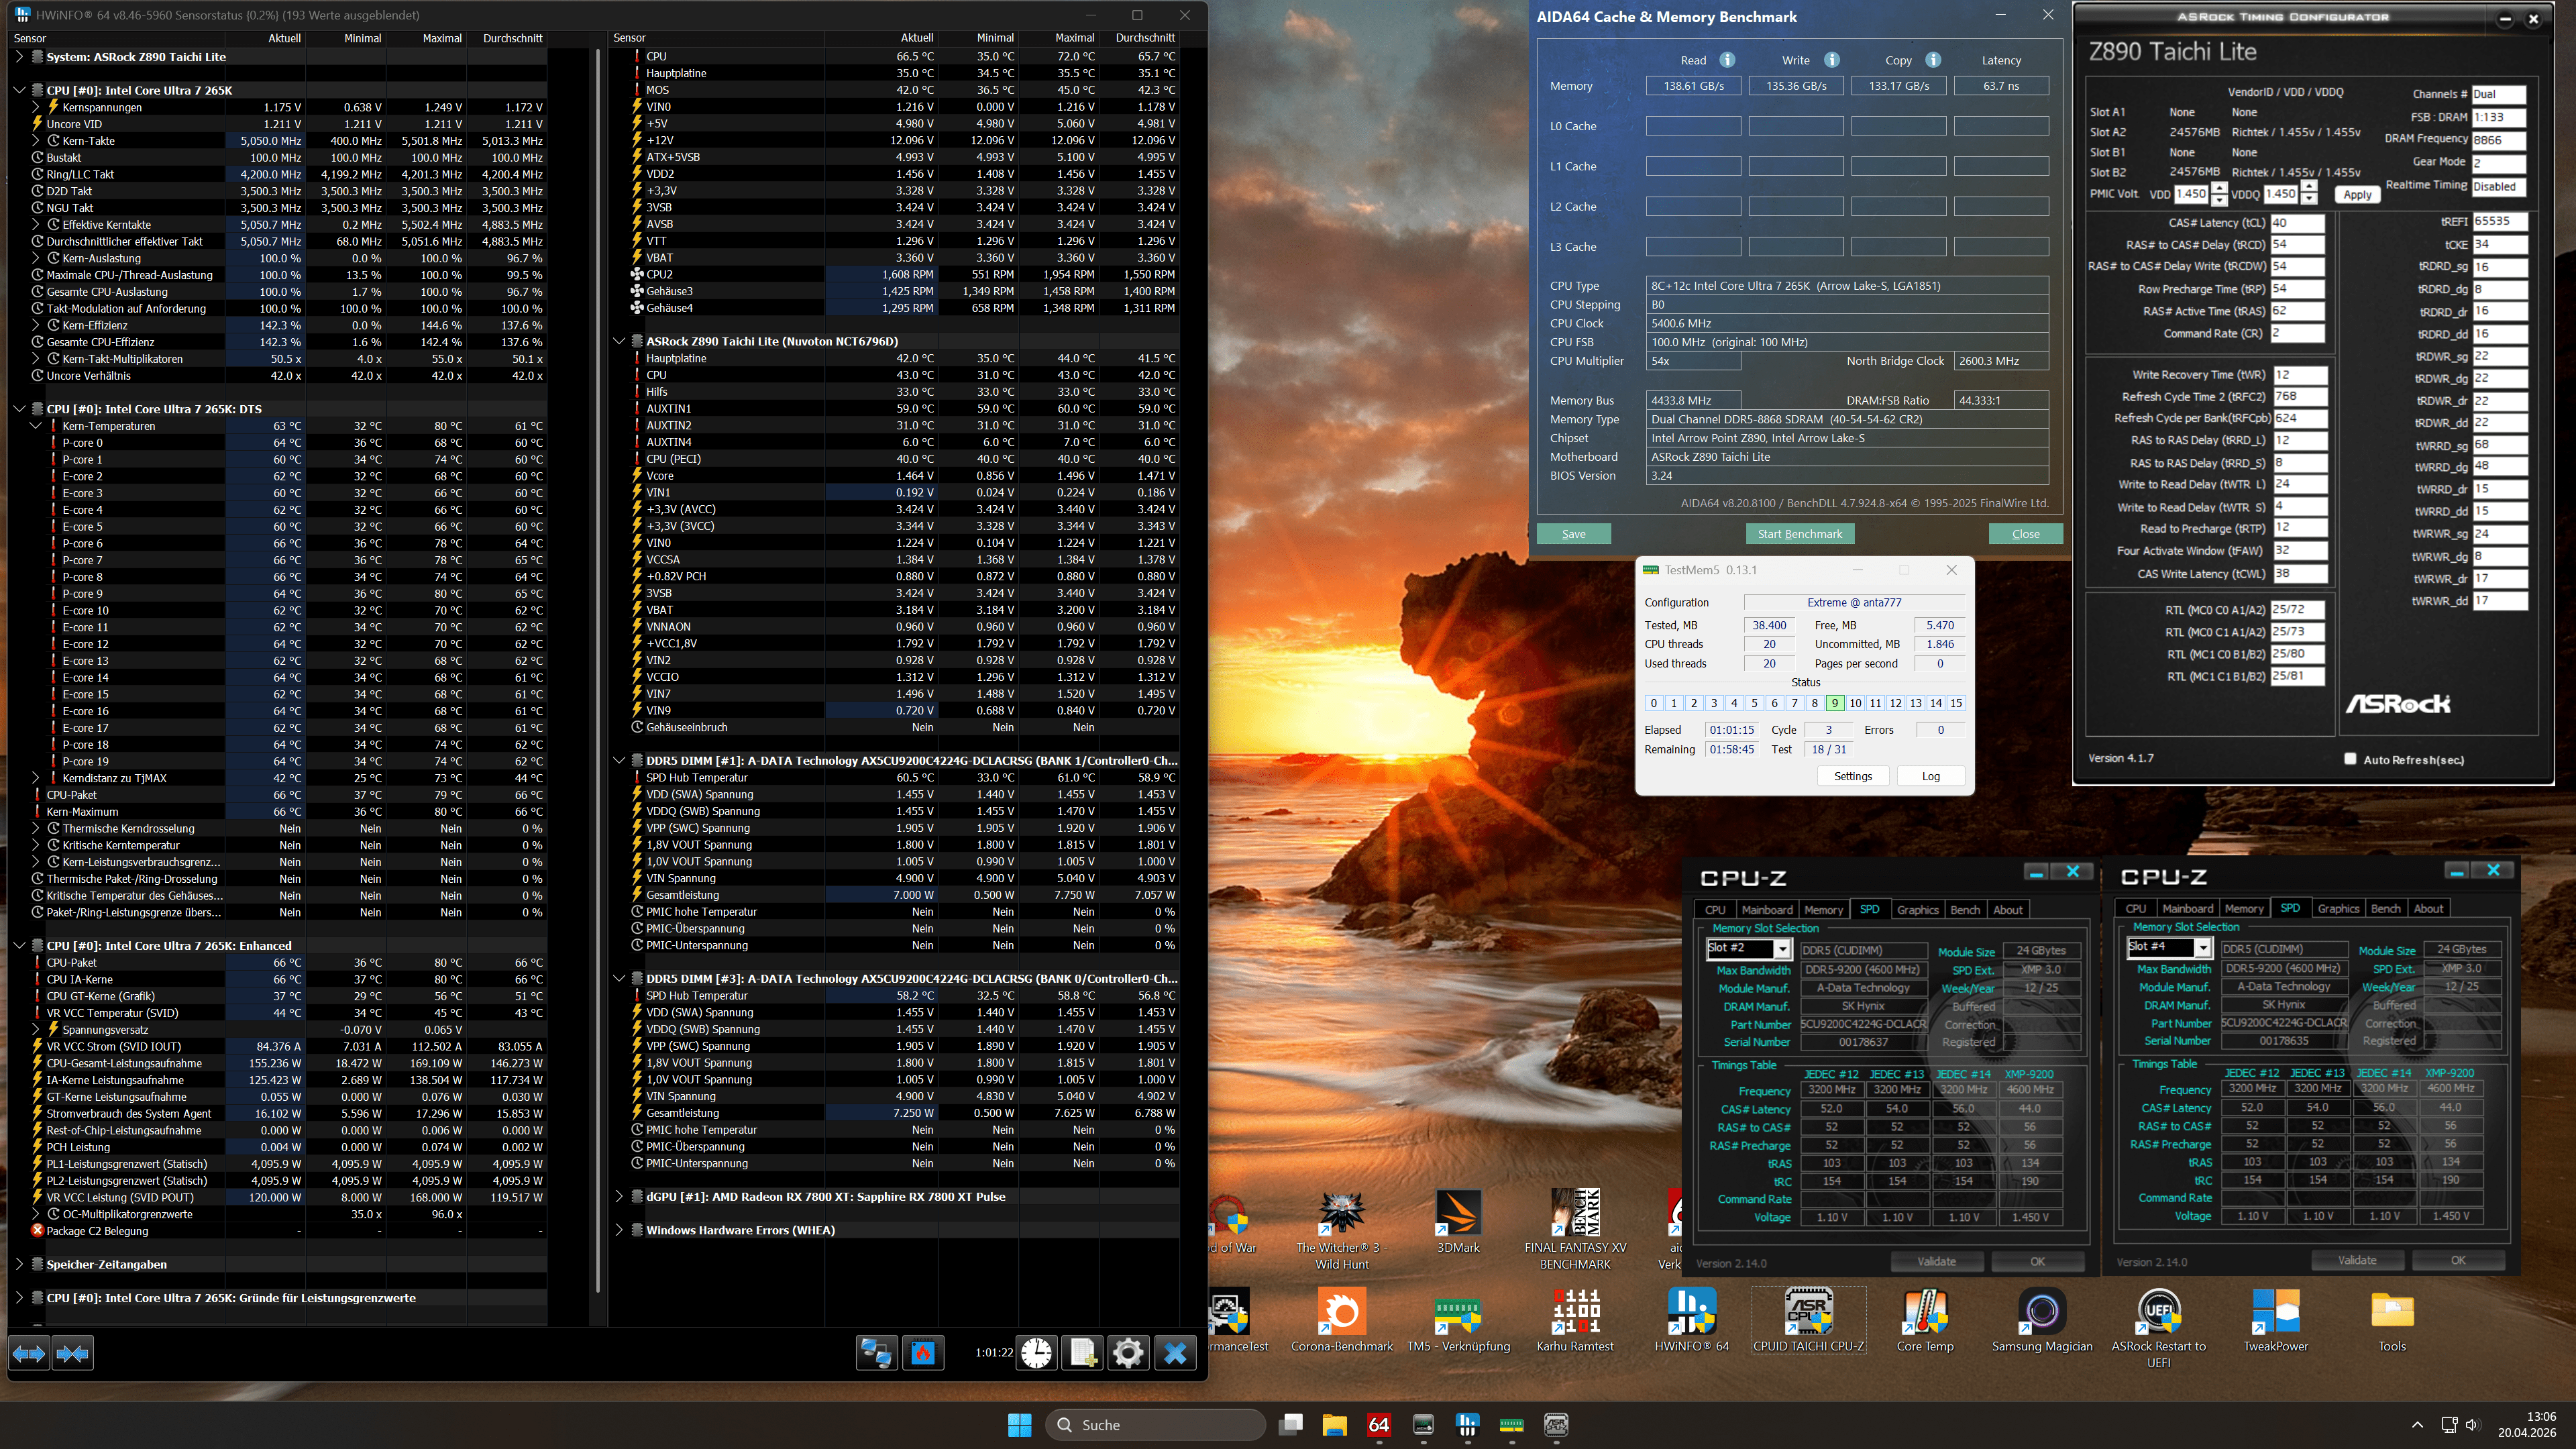Reset sensor min/max with clock icon
The width and height of the screenshot is (2576, 1449).
click(x=1037, y=1353)
